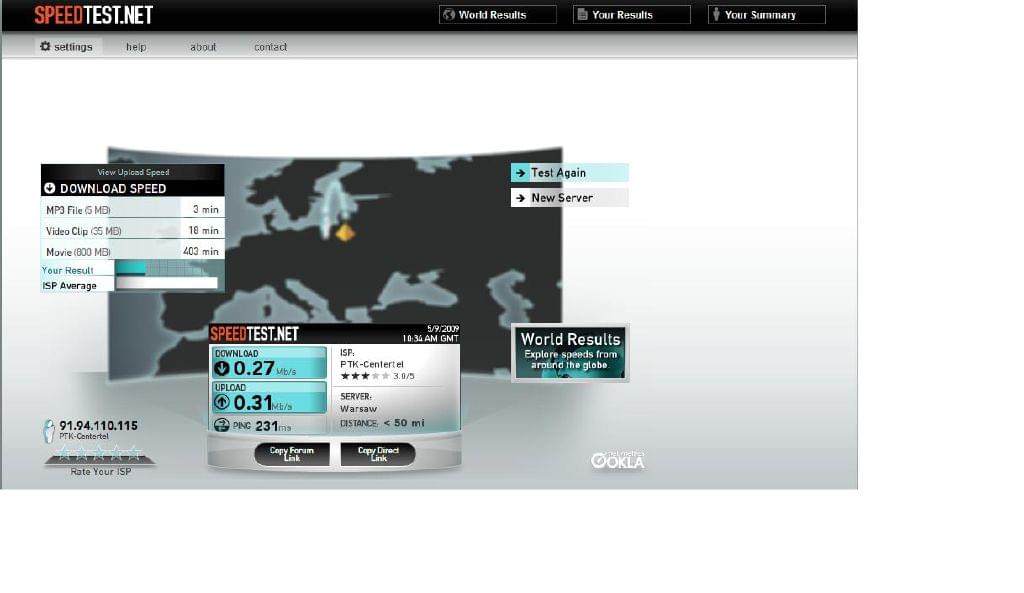Click the ISP Average speed bar

click(x=167, y=283)
